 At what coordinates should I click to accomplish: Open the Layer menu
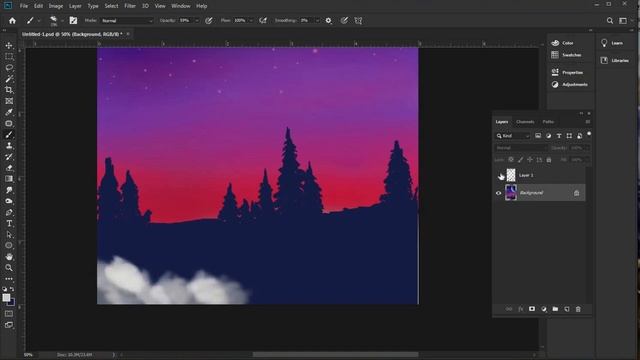click(x=75, y=6)
